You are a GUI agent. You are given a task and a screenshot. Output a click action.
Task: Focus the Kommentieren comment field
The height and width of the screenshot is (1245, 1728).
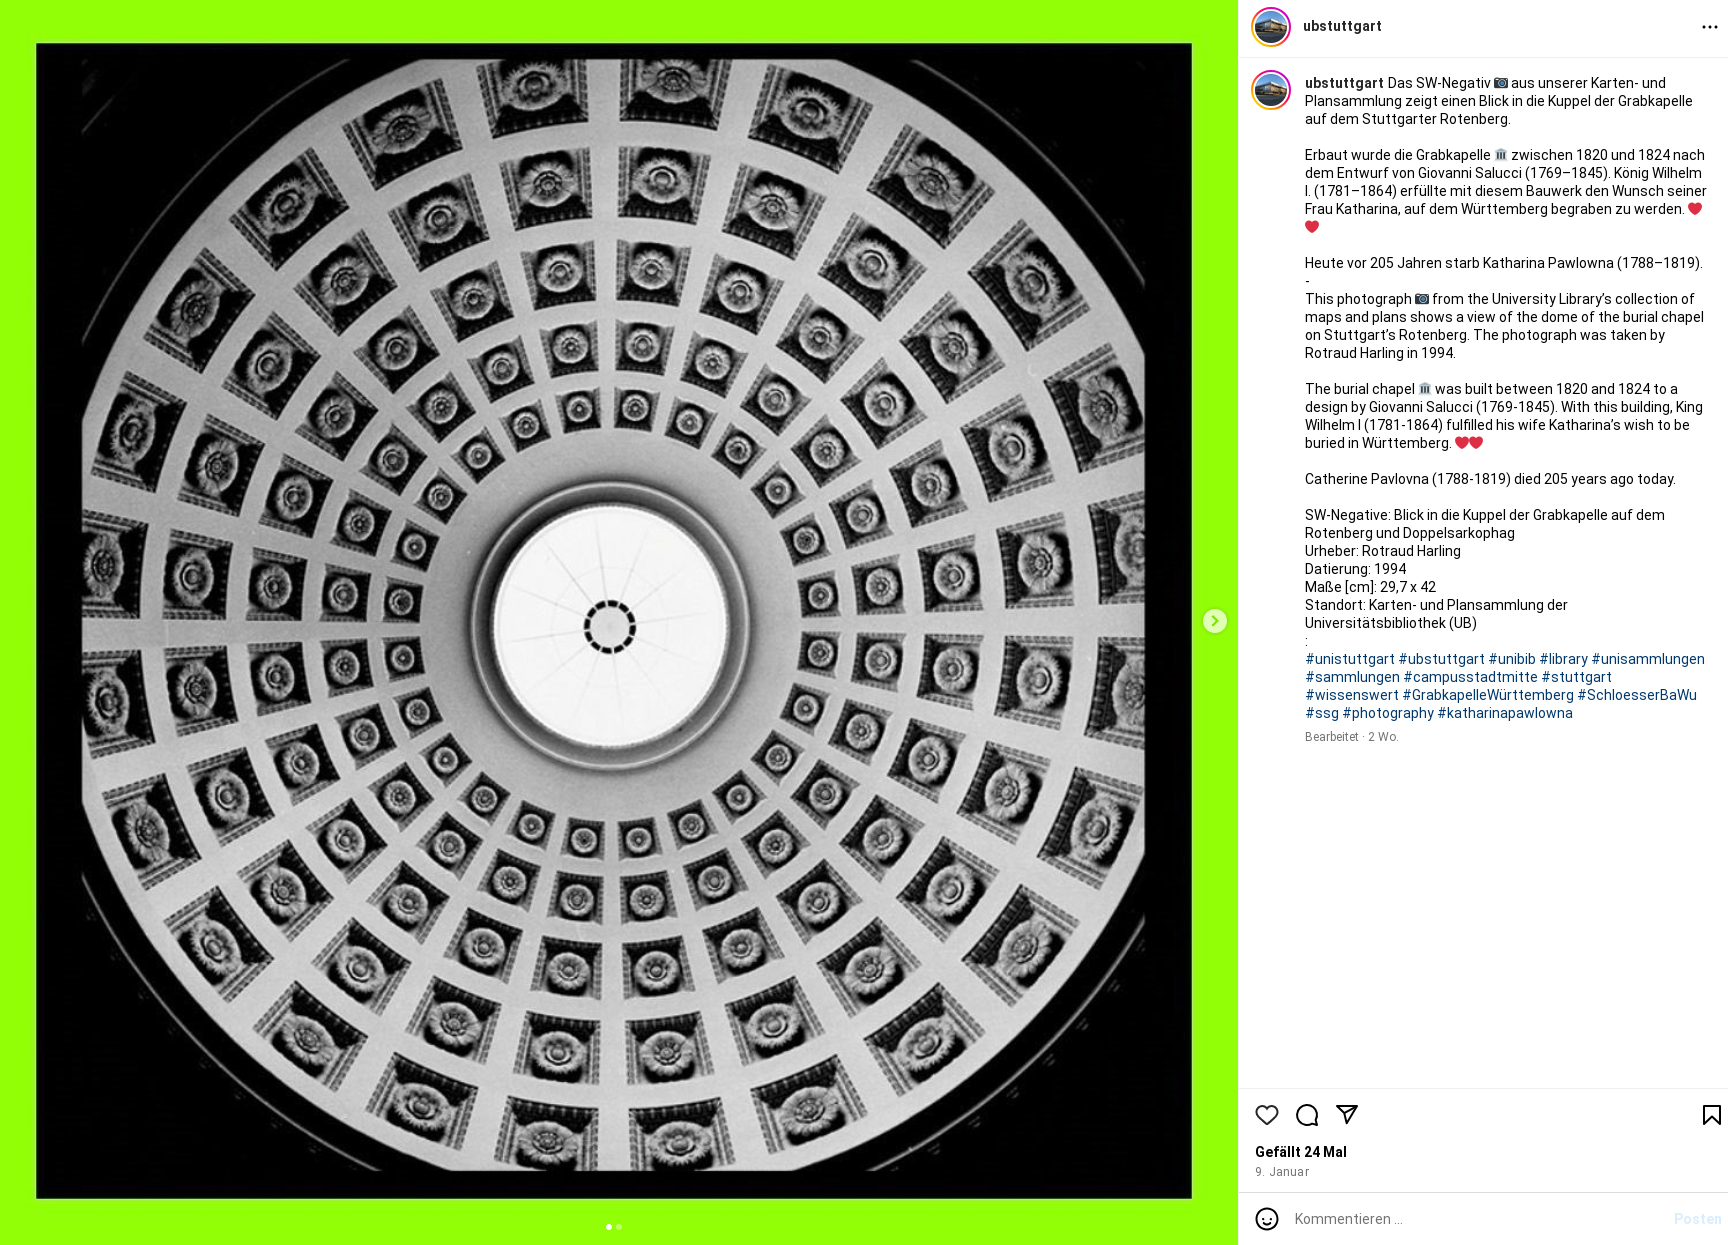tap(1478, 1219)
